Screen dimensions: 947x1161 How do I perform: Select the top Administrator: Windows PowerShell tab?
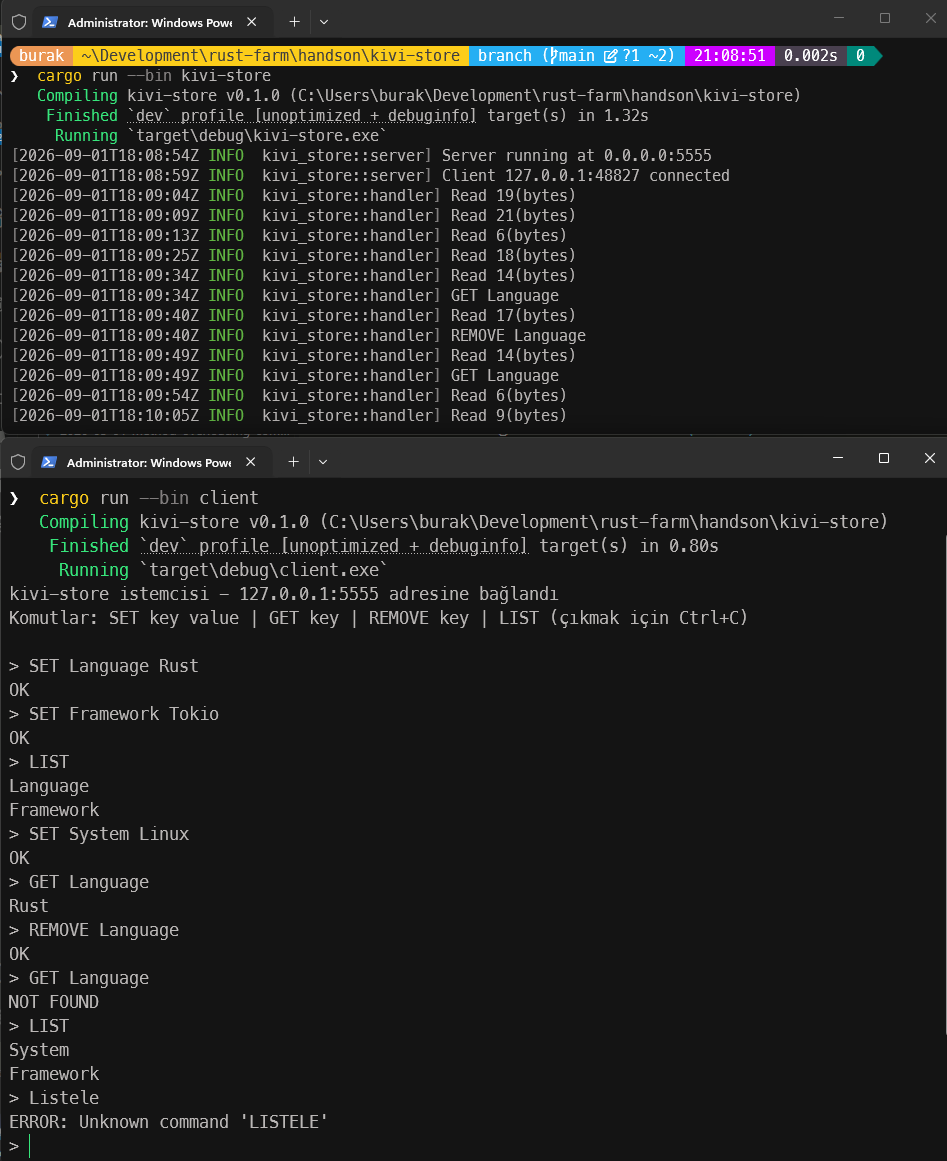pos(150,22)
